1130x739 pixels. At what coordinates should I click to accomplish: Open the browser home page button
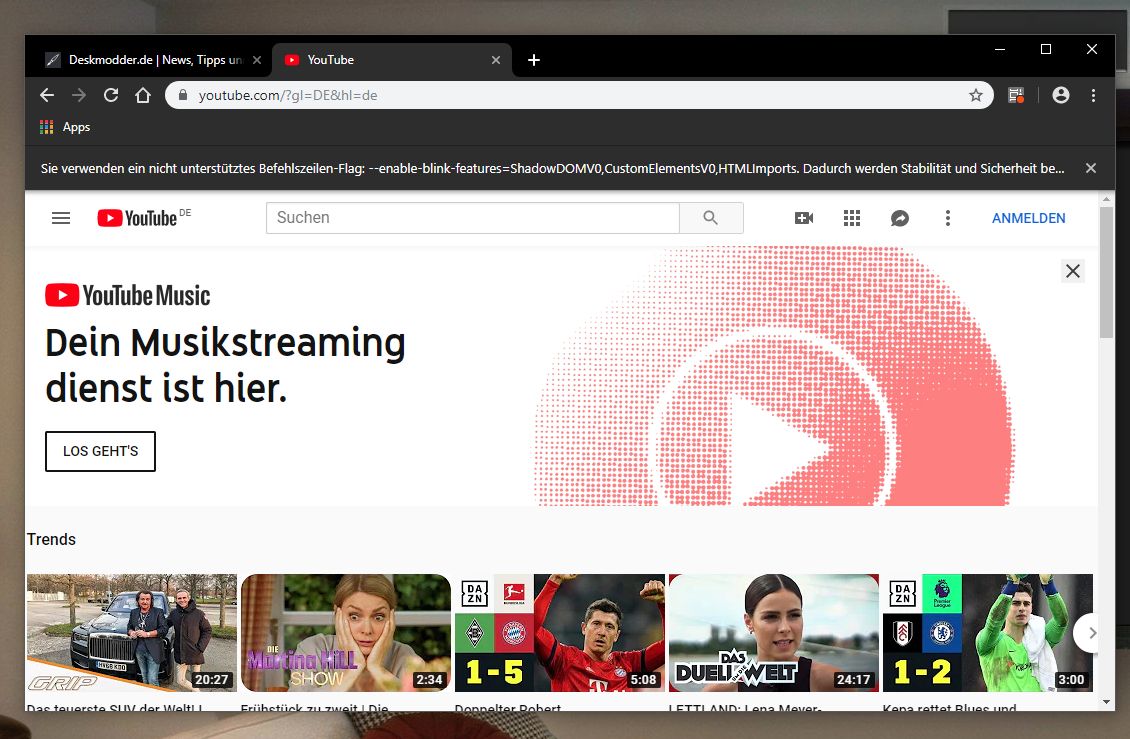click(x=143, y=95)
